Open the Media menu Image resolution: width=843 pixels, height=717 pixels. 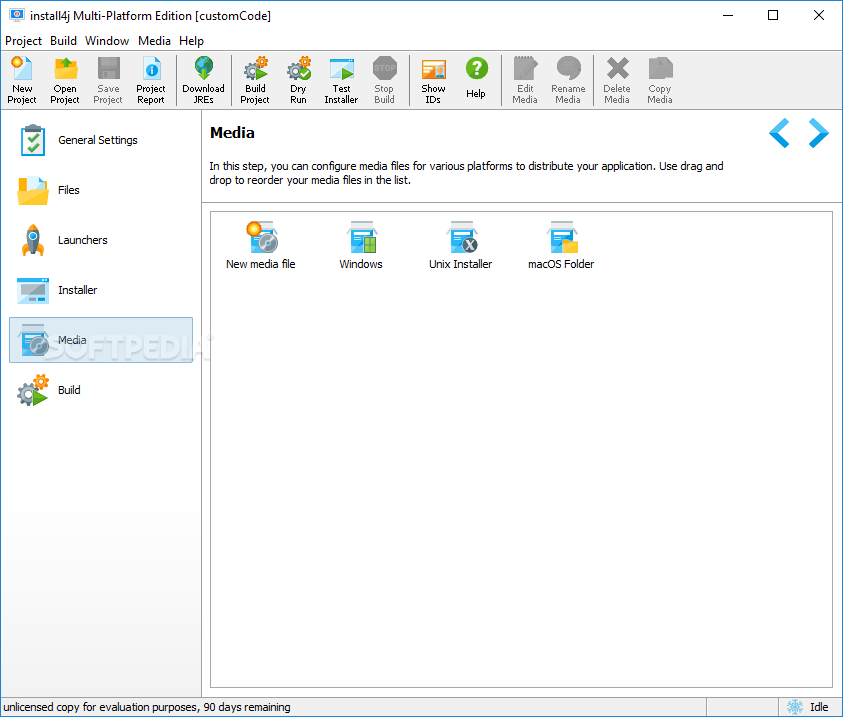(x=154, y=41)
